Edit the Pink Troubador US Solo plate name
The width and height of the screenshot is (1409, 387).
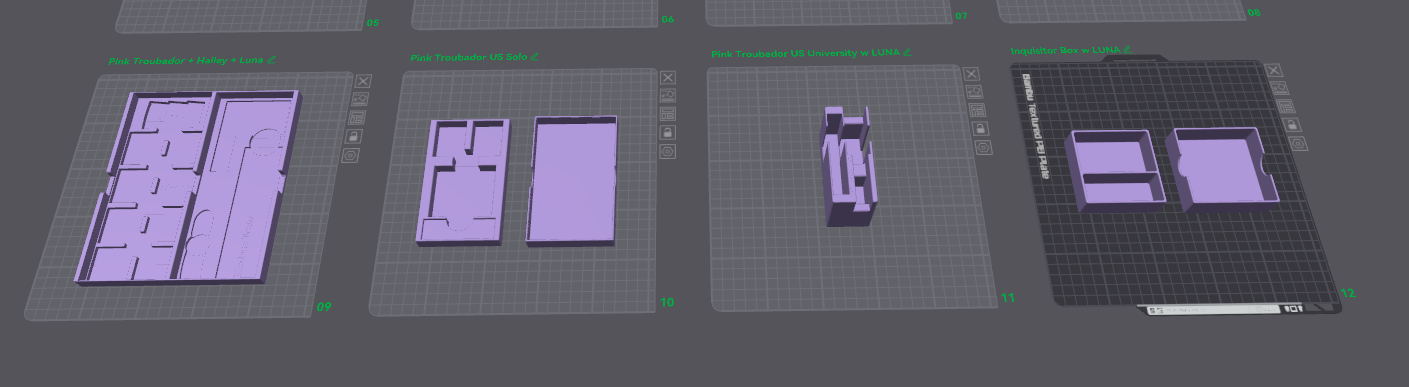point(535,57)
